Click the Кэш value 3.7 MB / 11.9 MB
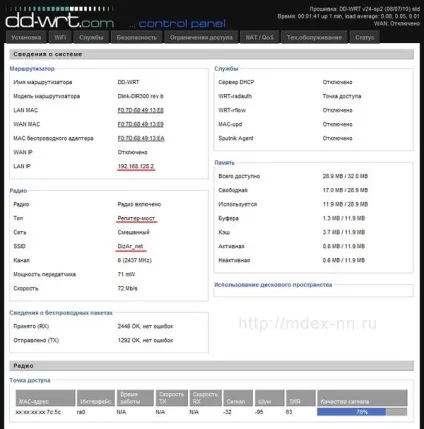The height and width of the screenshot is (429, 424). tap(344, 232)
